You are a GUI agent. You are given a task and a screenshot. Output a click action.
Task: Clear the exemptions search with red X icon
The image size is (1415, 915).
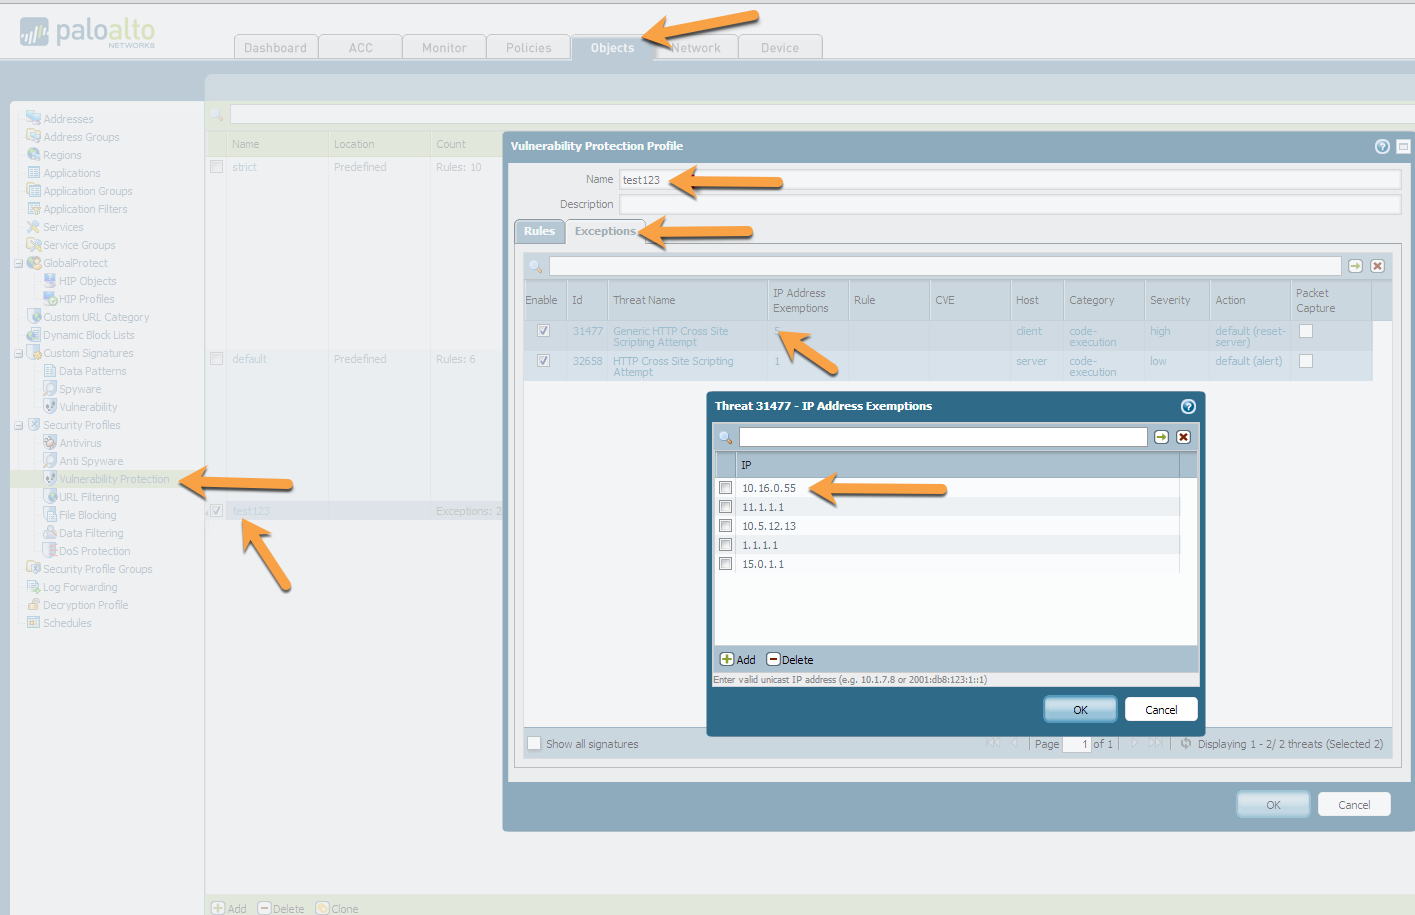tap(1183, 437)
